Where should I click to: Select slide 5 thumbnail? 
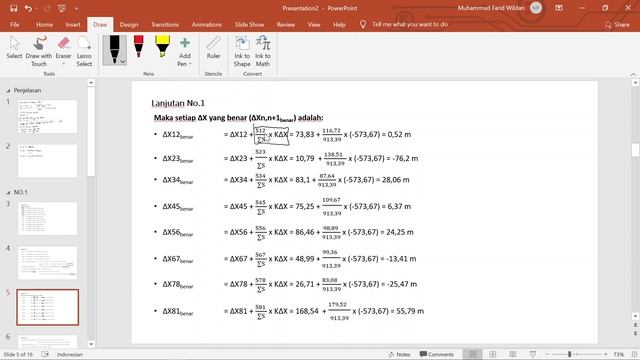(x=47, y=307)
